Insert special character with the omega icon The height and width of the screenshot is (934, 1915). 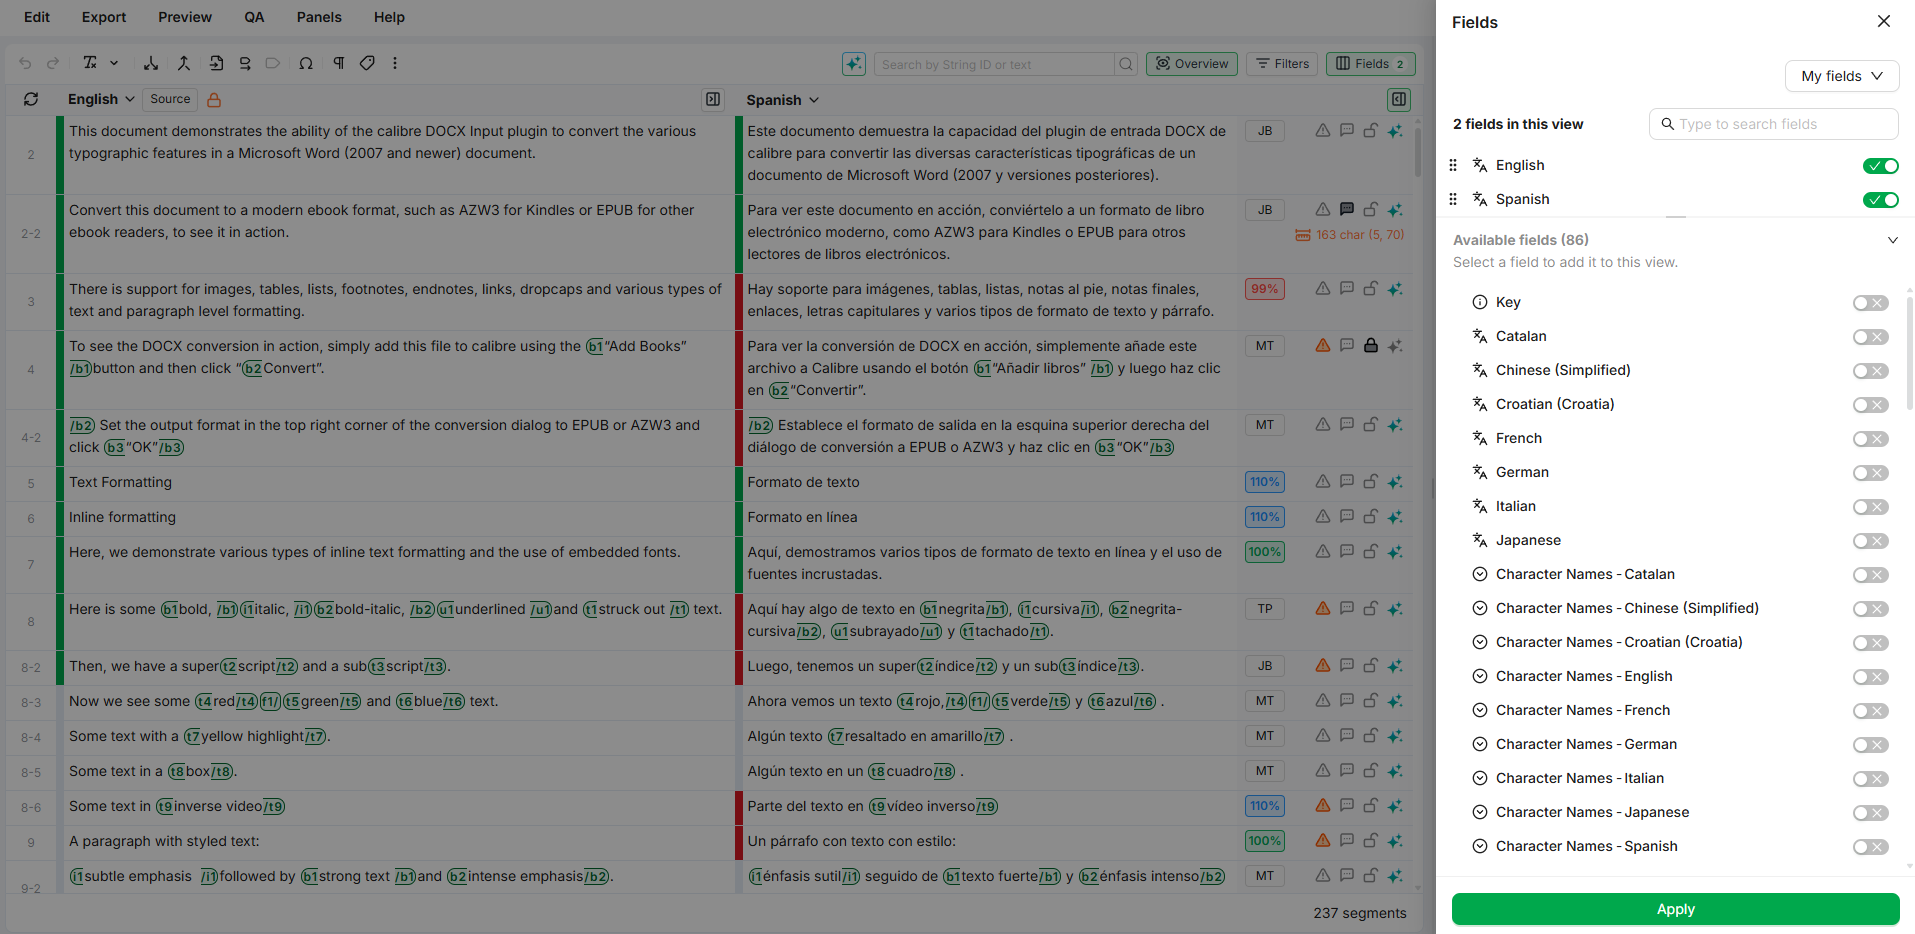click(306, 63)
